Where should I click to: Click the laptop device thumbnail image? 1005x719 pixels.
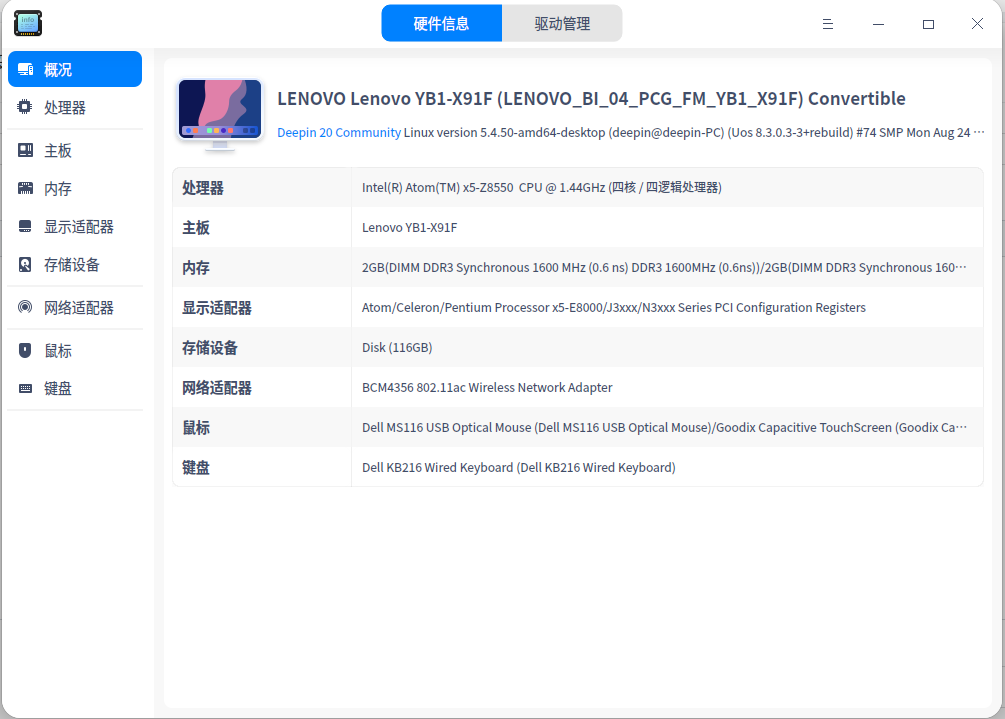pos(219,112)
